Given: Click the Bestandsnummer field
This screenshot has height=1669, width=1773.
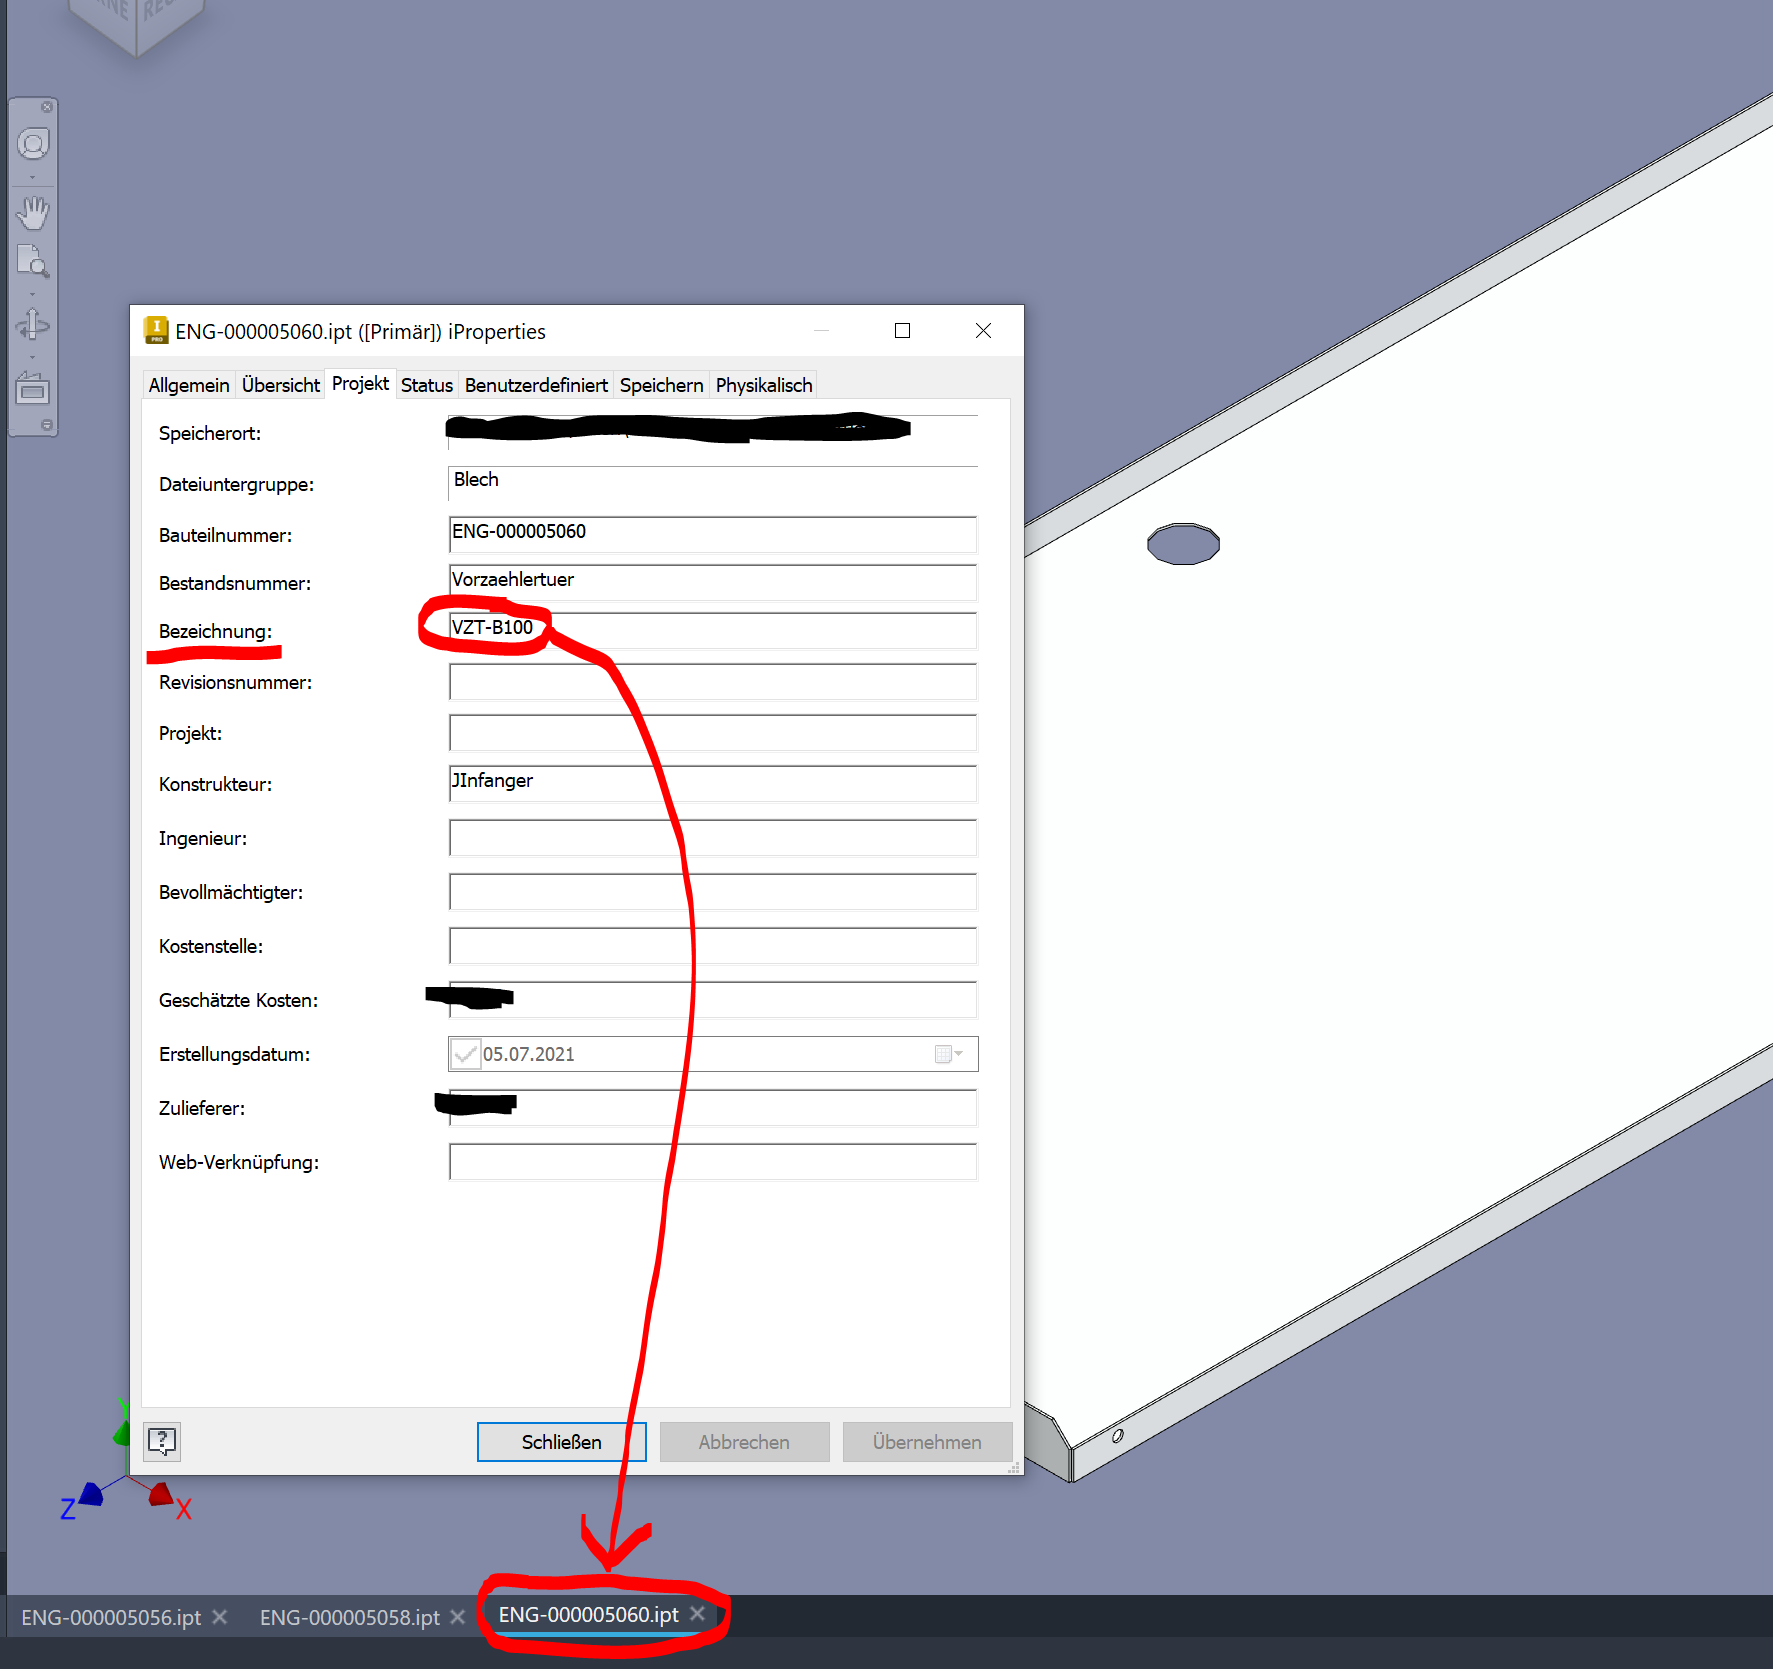Looking at the screenshot, I should [x=713, y=582].
